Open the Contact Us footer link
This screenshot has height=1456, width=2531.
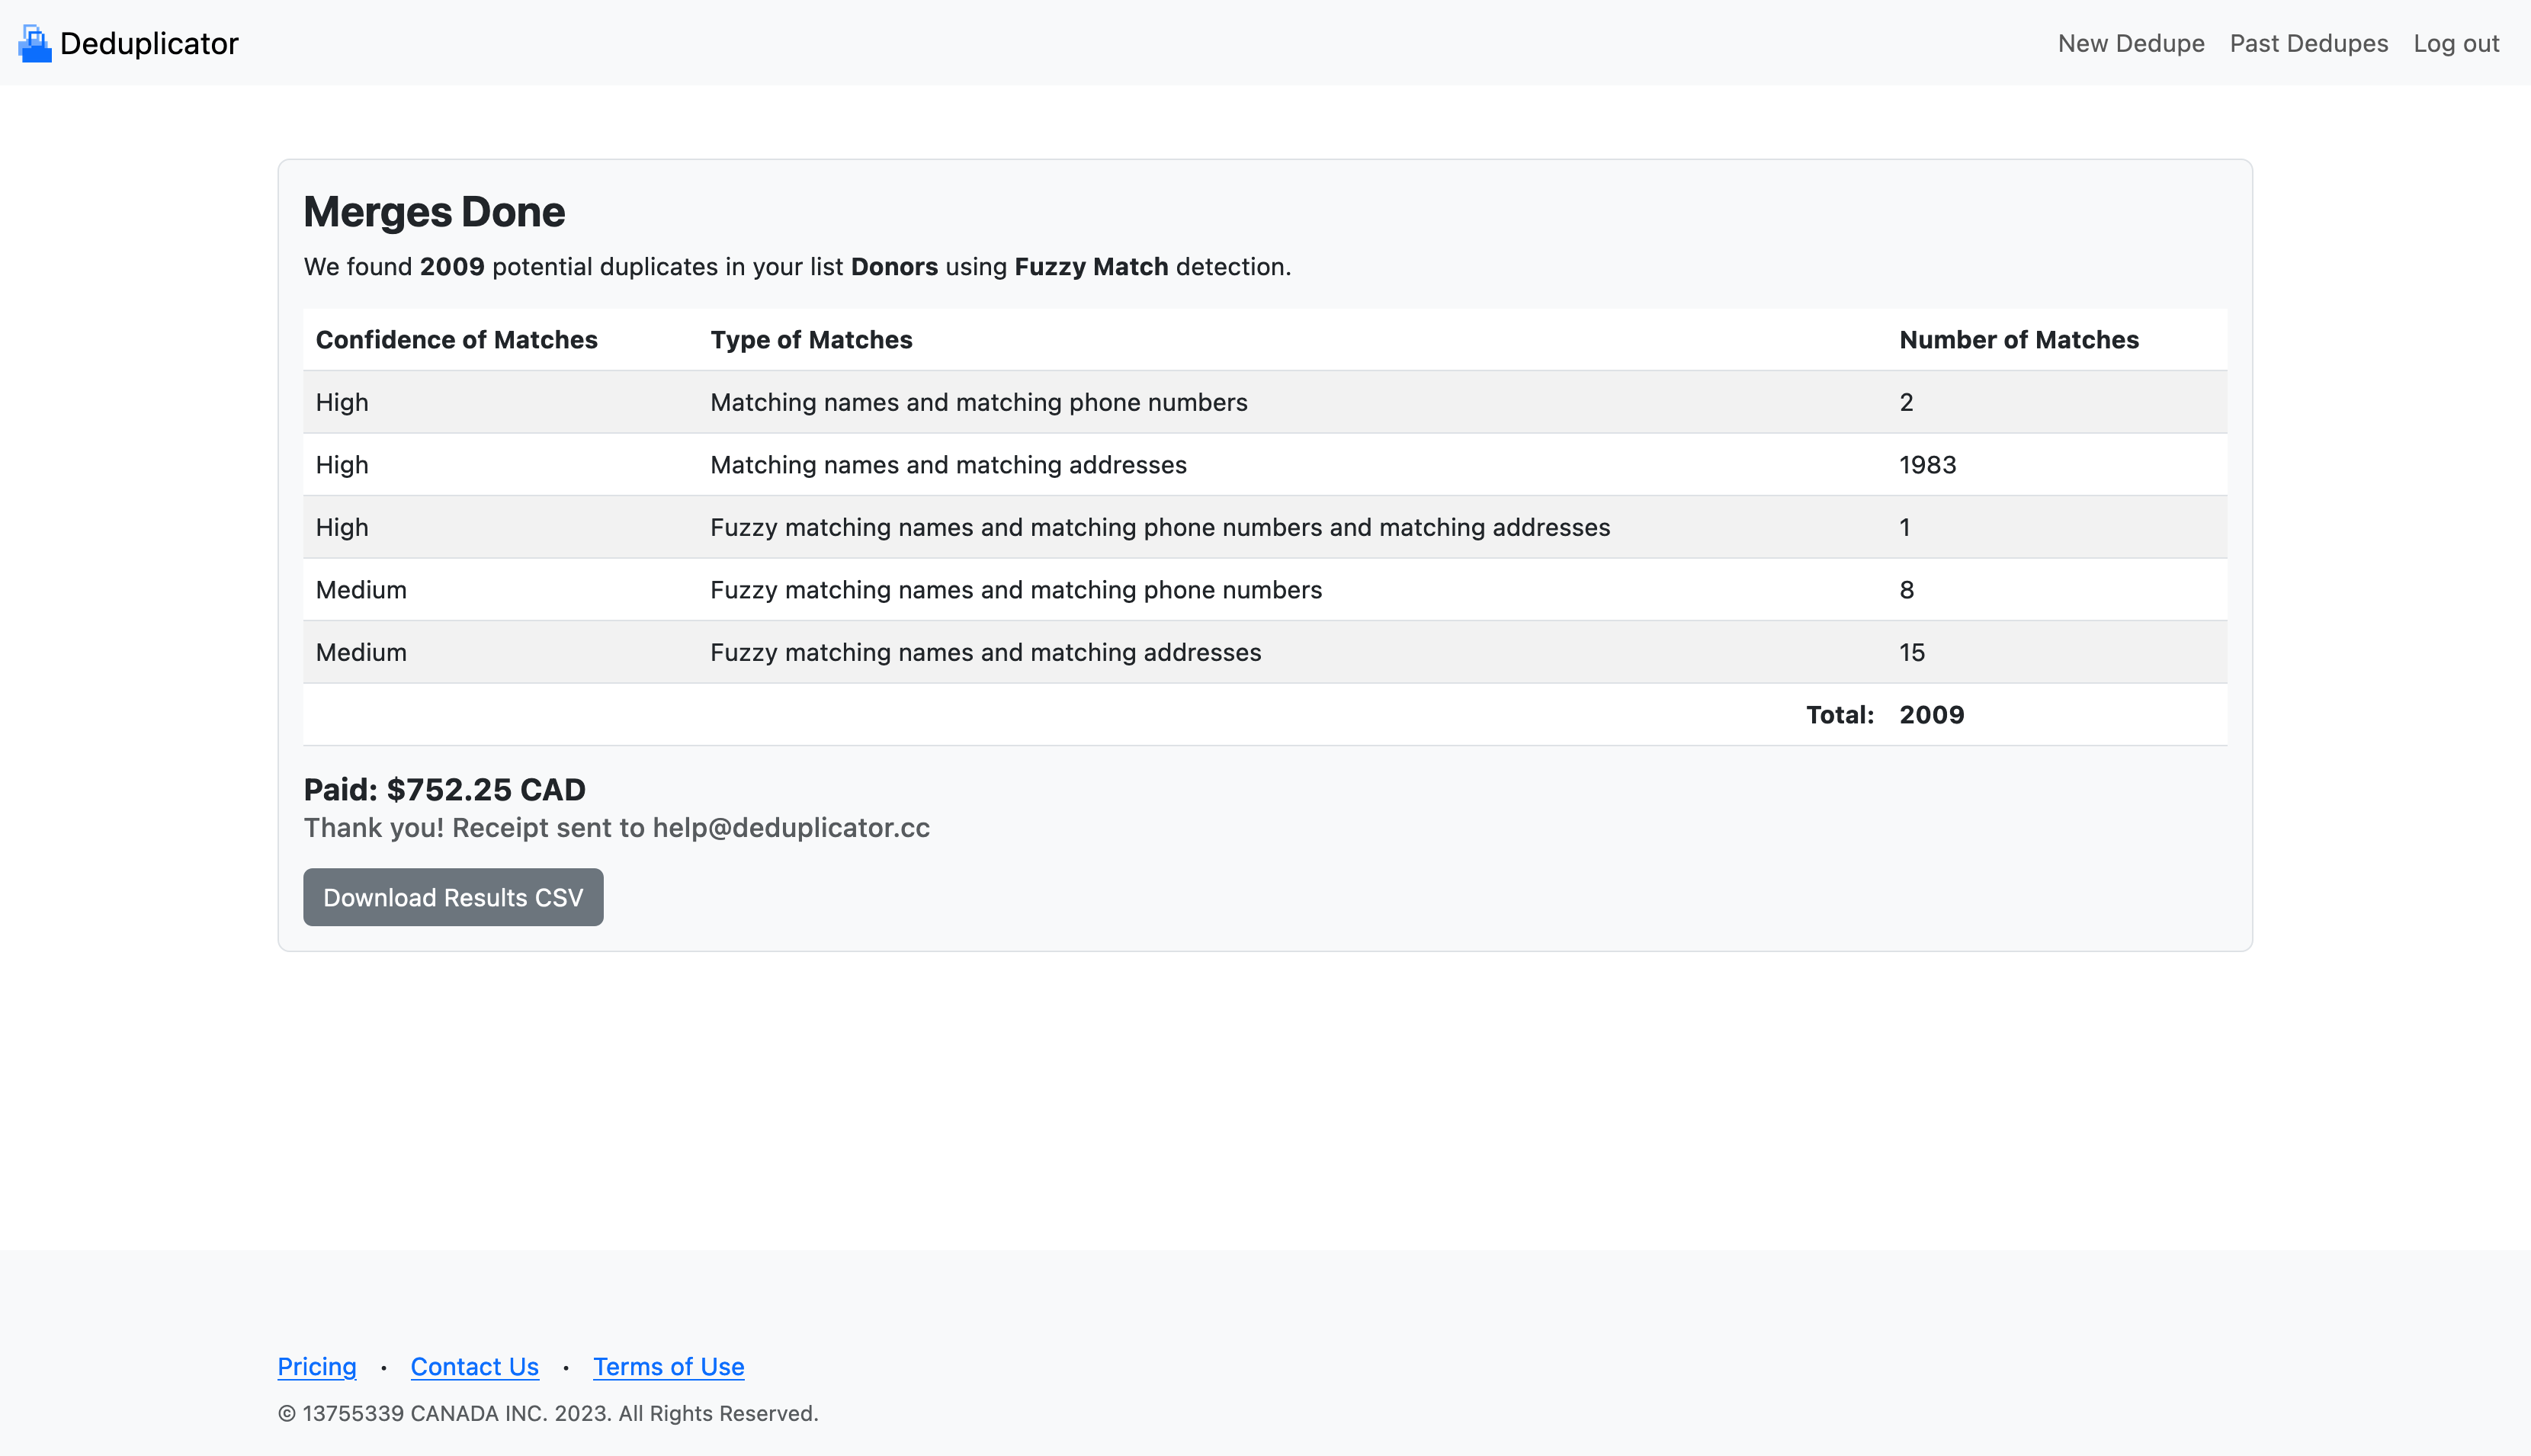(x=474, y=1366)
